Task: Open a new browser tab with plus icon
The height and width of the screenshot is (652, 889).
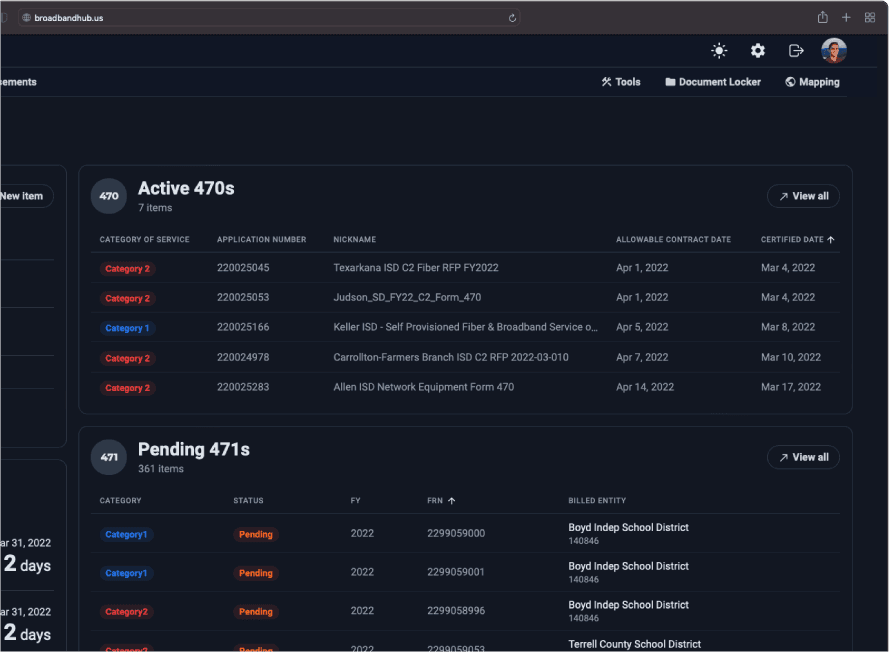Action: 846,17
